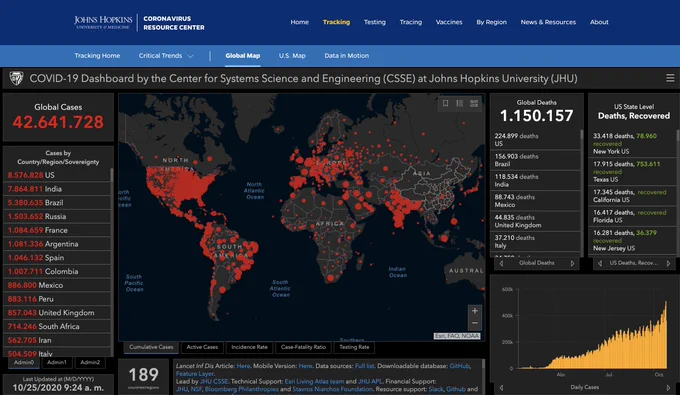680x395 pixels.
Task: Go to Tracking Home
Action: (97, 55)
